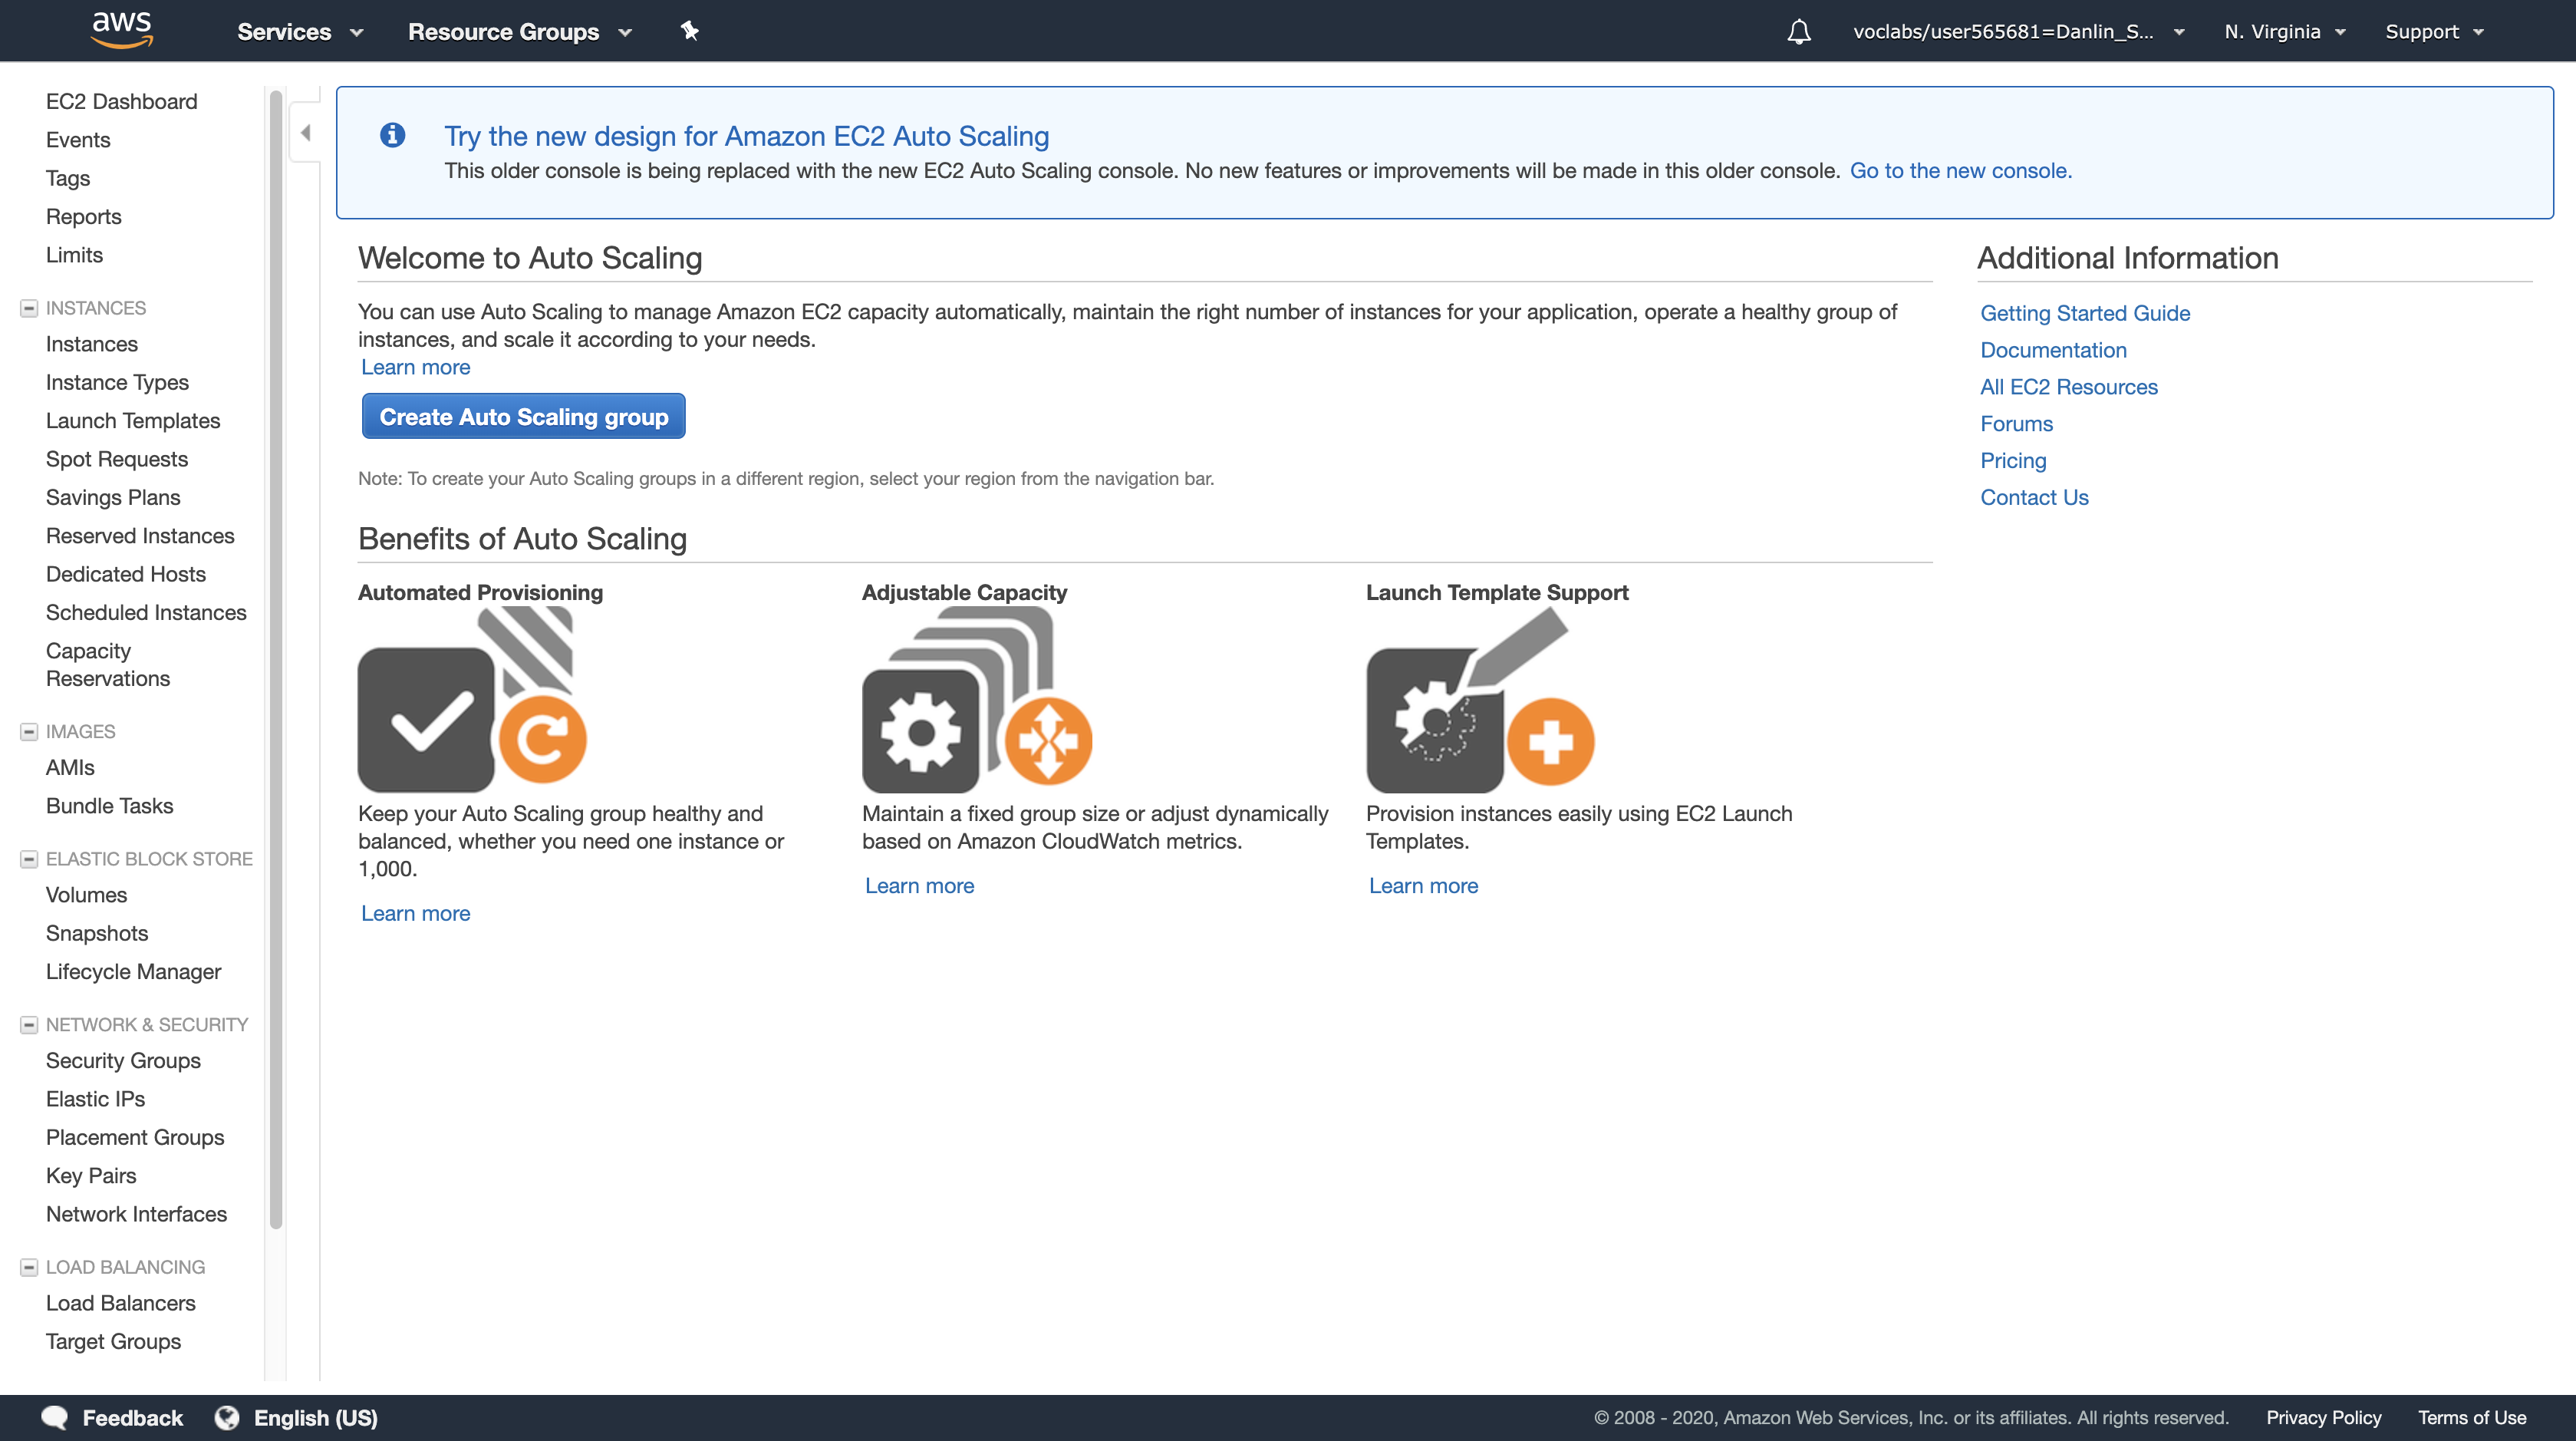Open Launch Templates in the sidebar
2576x1441 pixels.
click(132, 421)
